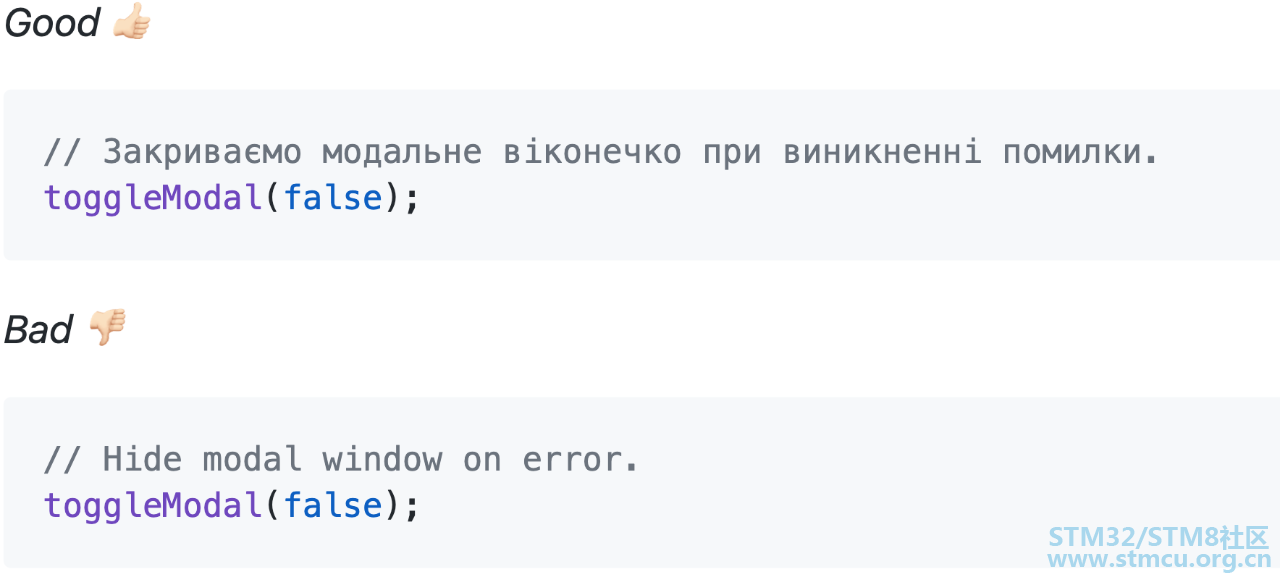
Task: Click the Bad heading text
Action: point(39,329)
